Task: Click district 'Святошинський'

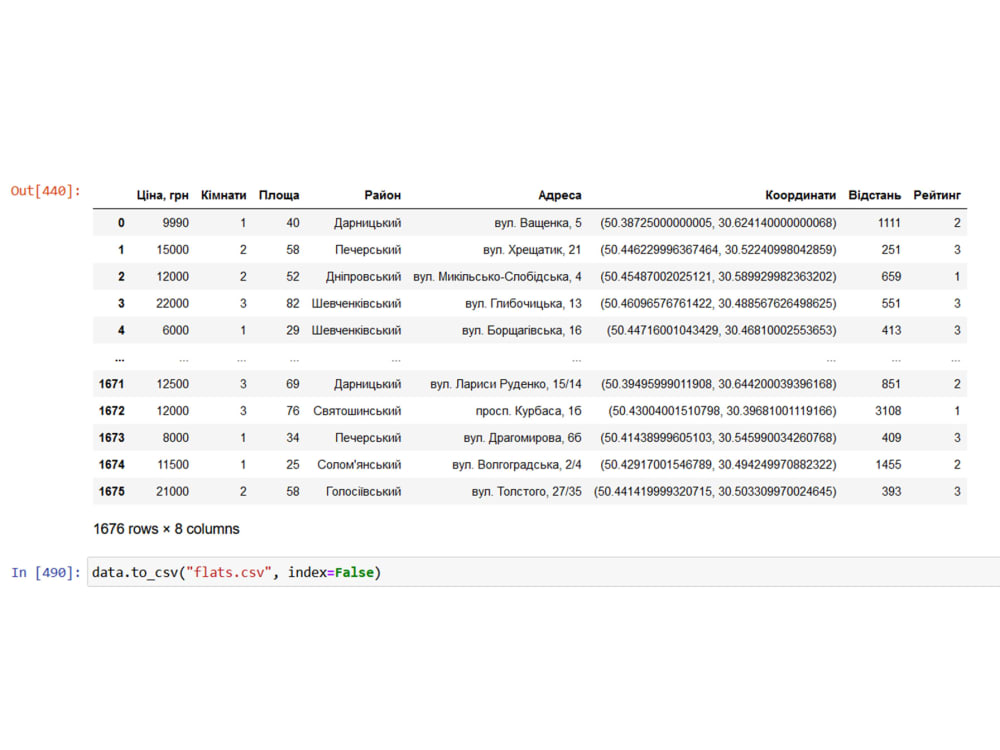Action: pyautogui.click(x=357, y=411)
